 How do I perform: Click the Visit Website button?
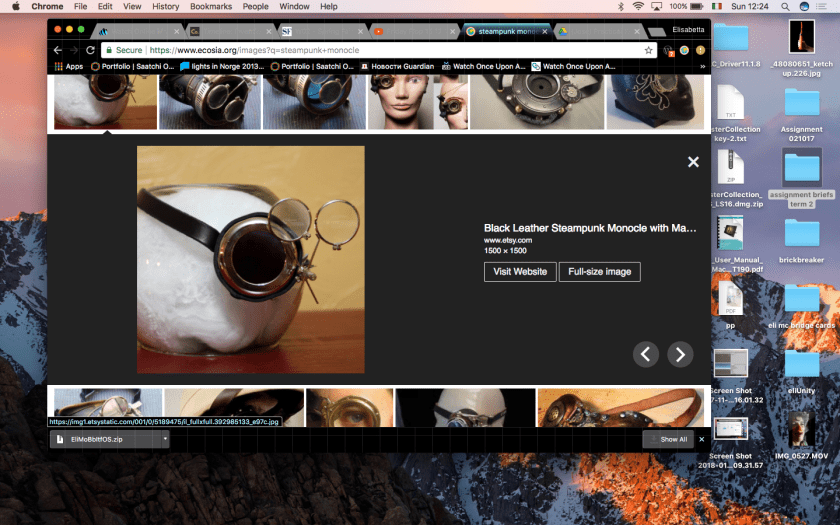[x=519, y=272]
